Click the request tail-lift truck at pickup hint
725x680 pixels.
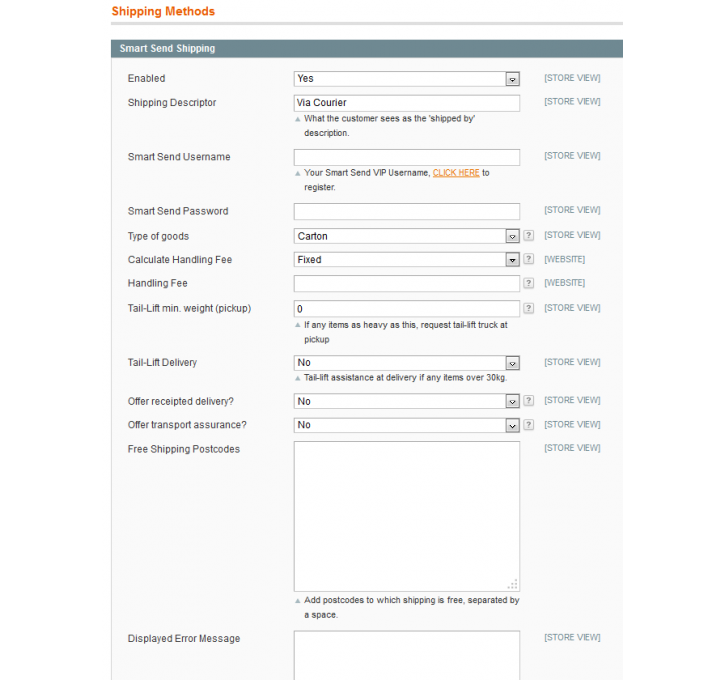pyautogui.click(x=406, y=332)
